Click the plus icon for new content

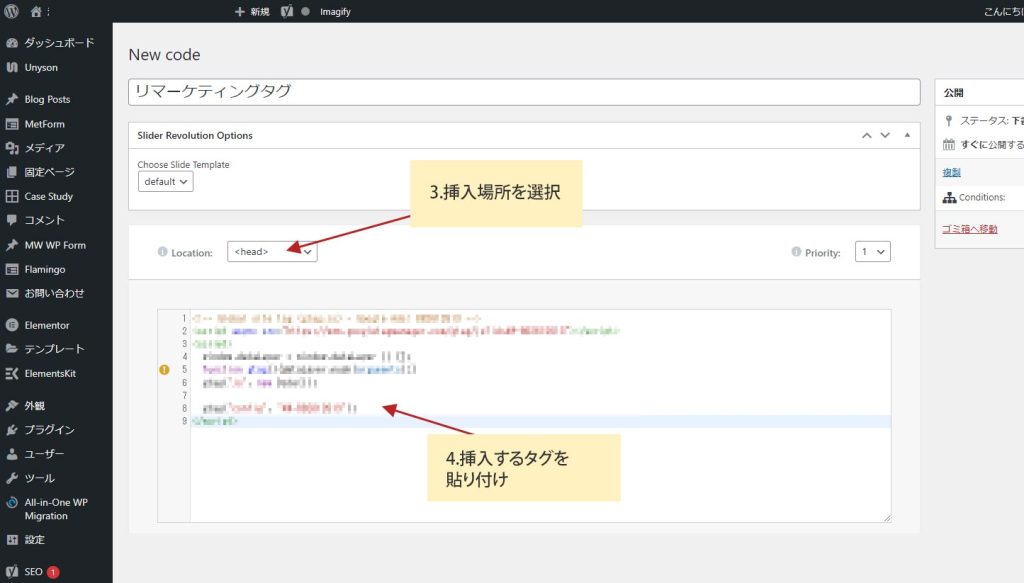coord(240,12)
